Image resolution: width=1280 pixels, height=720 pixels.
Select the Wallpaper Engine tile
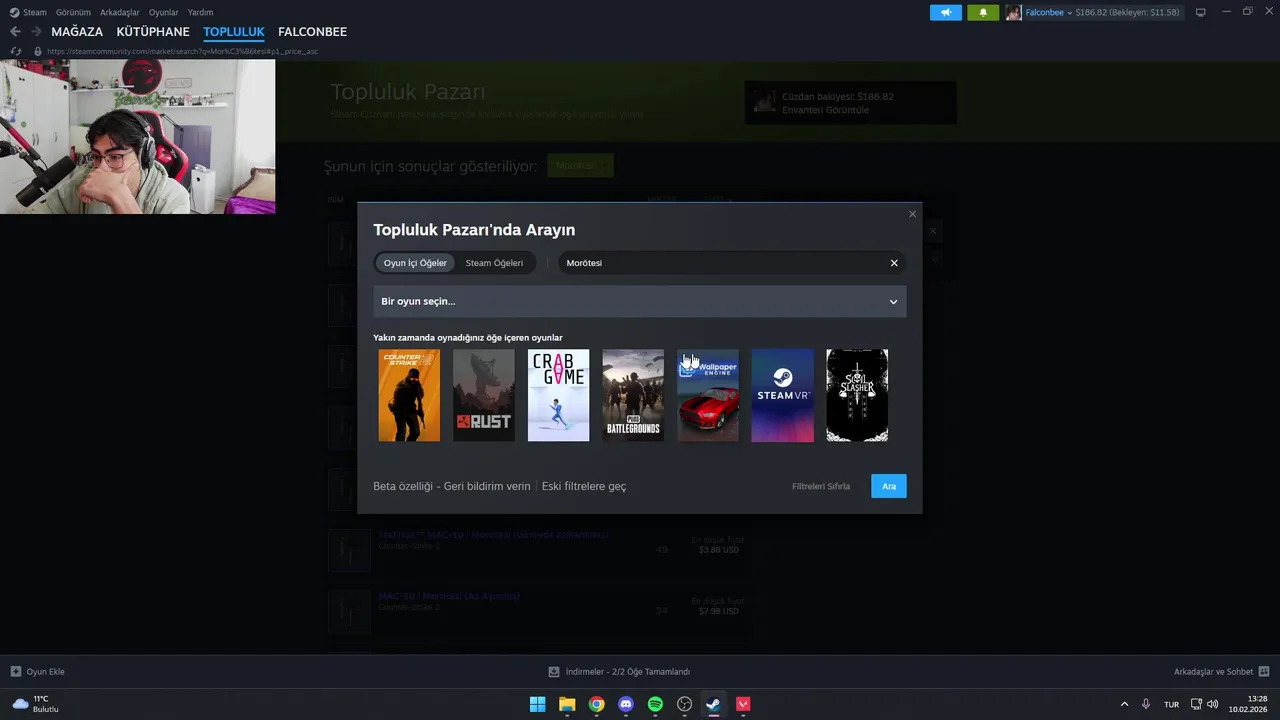(708, 395)
